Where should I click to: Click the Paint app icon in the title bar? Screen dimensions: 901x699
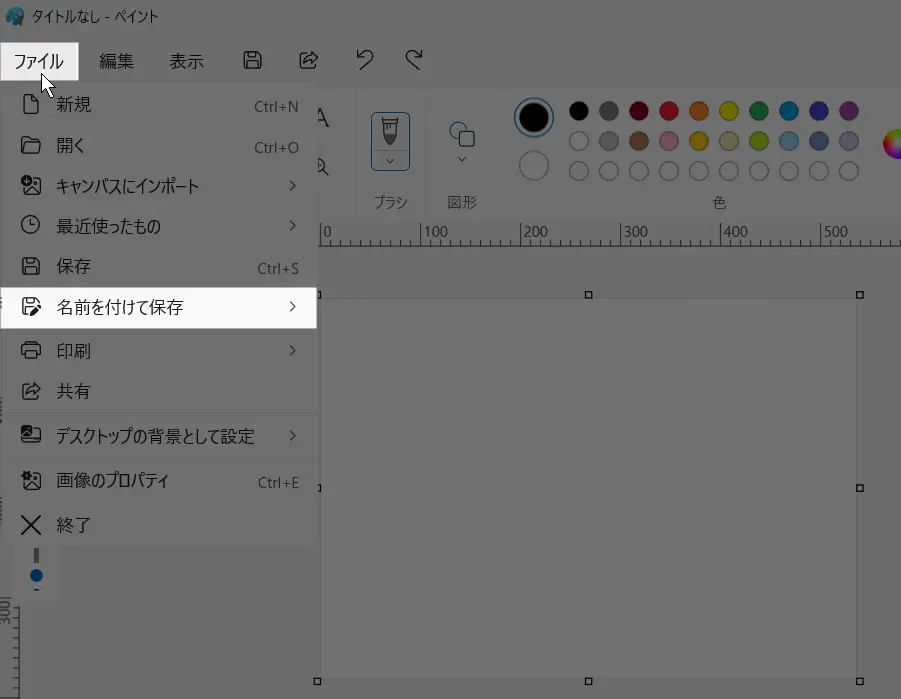14,16
